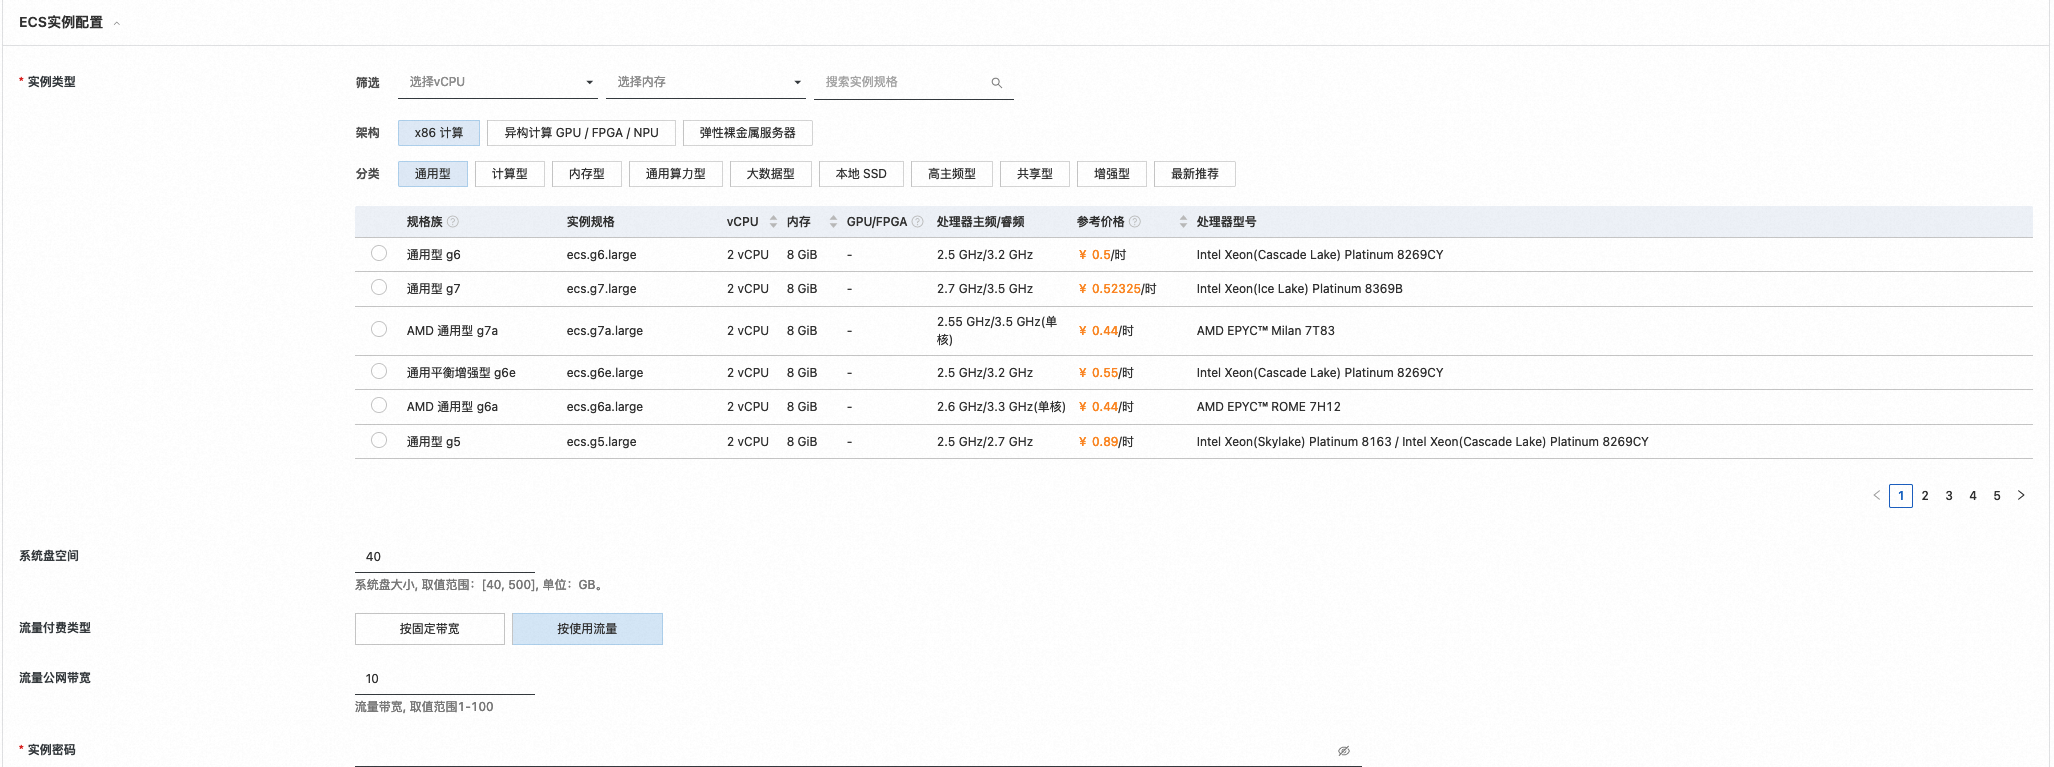Click the 实例密码 input field
Viewport: 2054px width, 767px height.
point(858,751)
